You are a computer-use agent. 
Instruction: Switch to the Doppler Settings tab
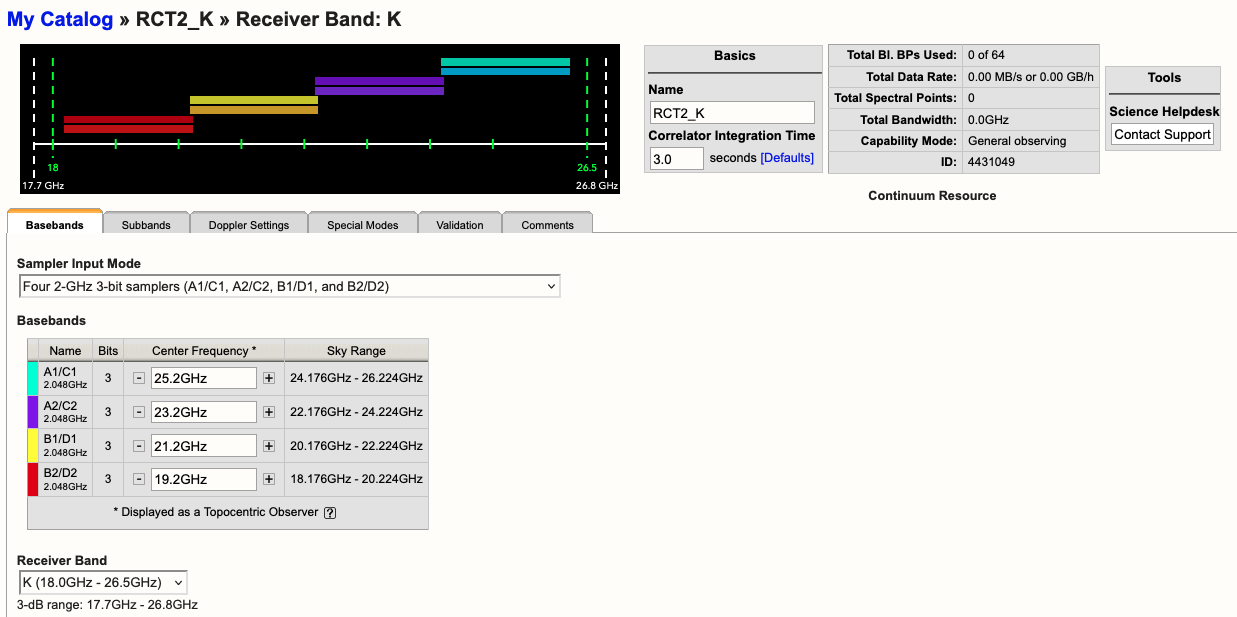tap(248, 223)
